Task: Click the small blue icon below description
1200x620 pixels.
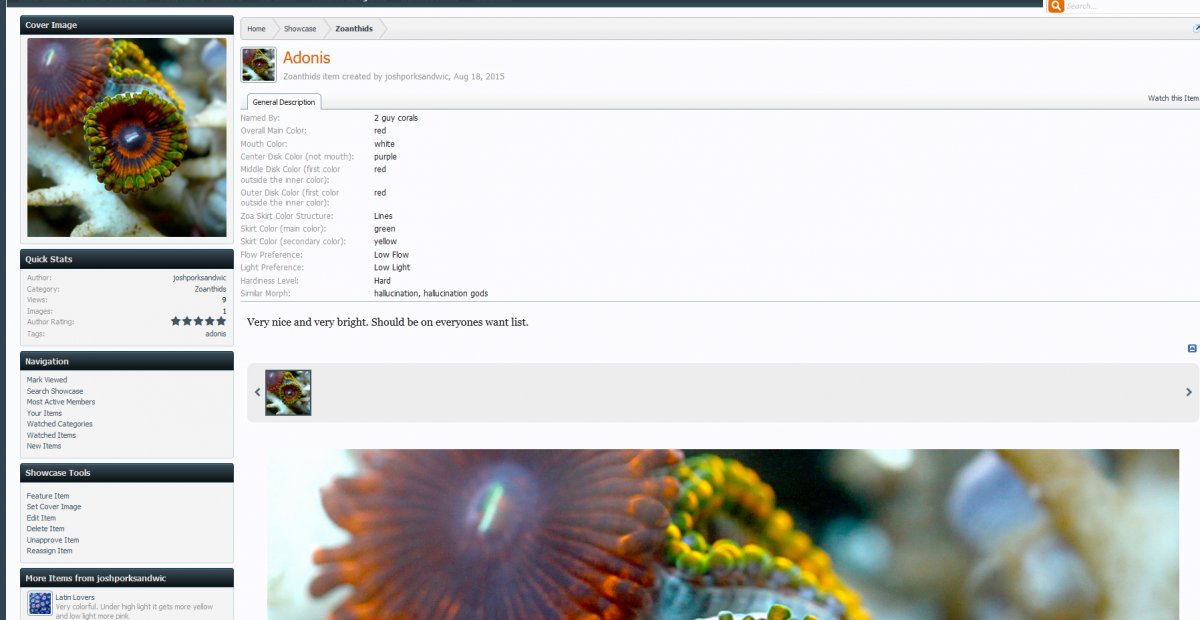Action: [1192, 348]
